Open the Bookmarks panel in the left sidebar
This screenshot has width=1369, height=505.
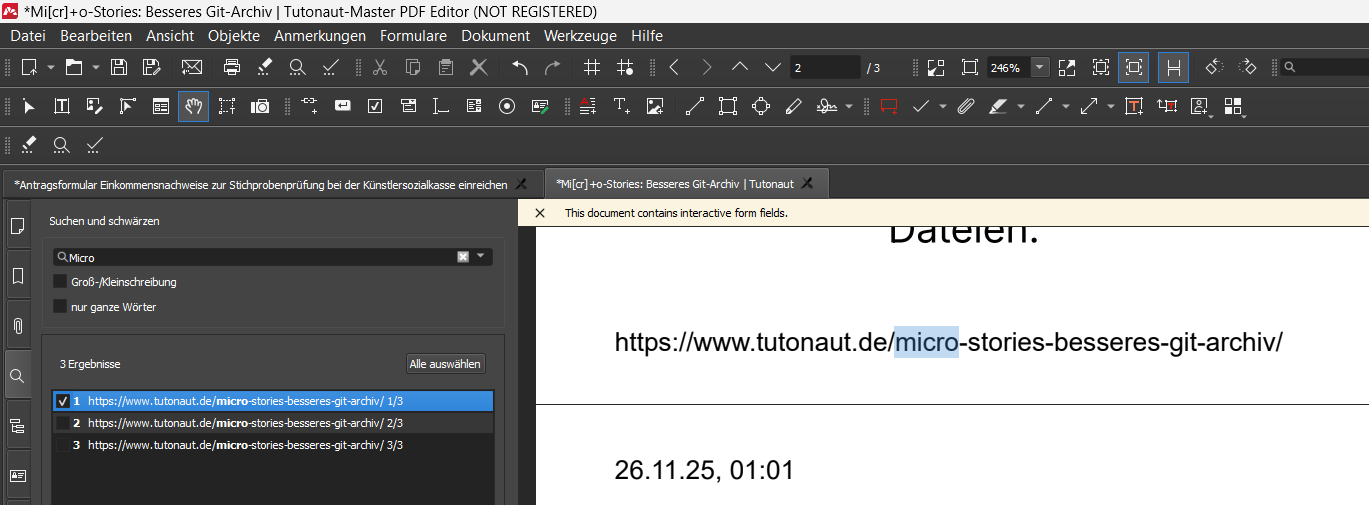tap(17, 276)
